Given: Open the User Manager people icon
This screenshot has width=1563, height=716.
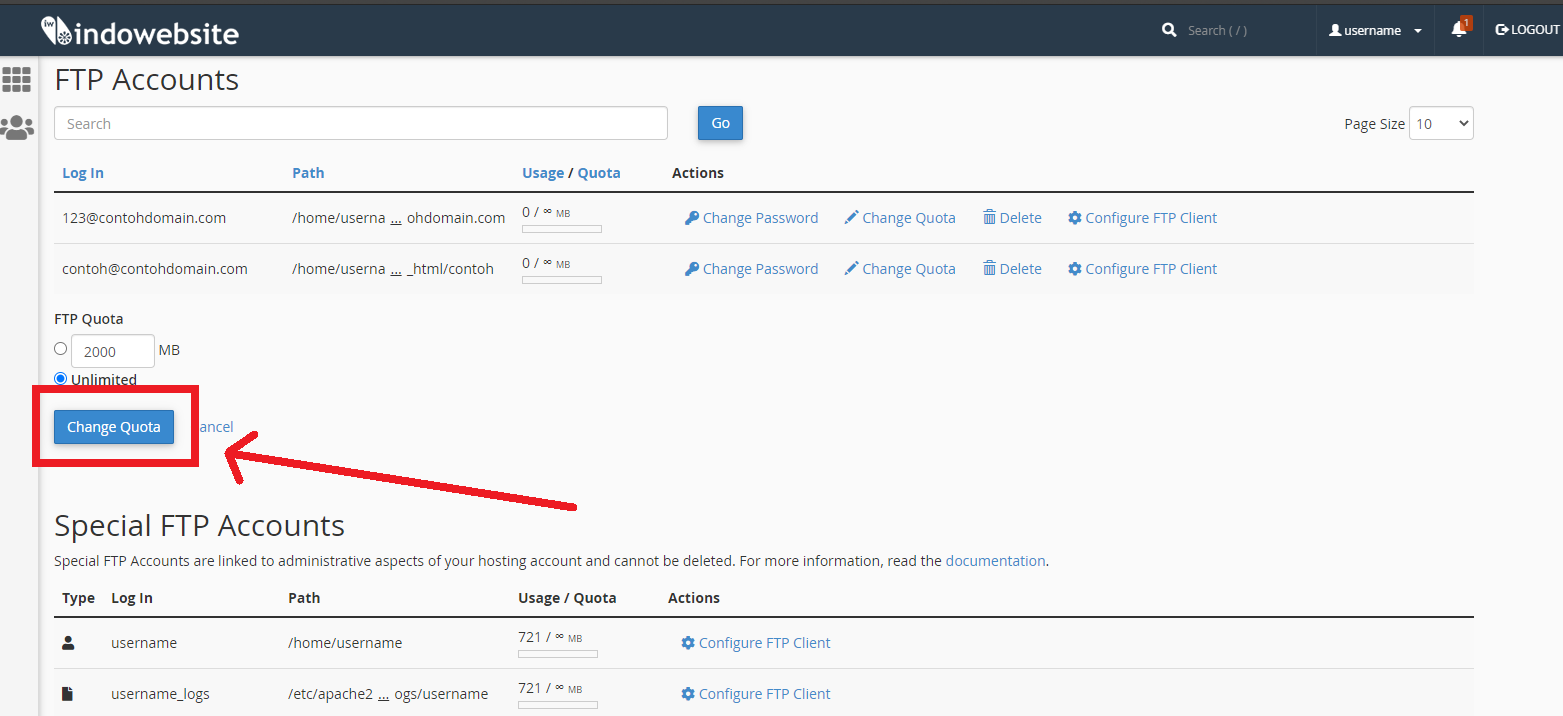Looking at the screenshot, I should [17, 127].
